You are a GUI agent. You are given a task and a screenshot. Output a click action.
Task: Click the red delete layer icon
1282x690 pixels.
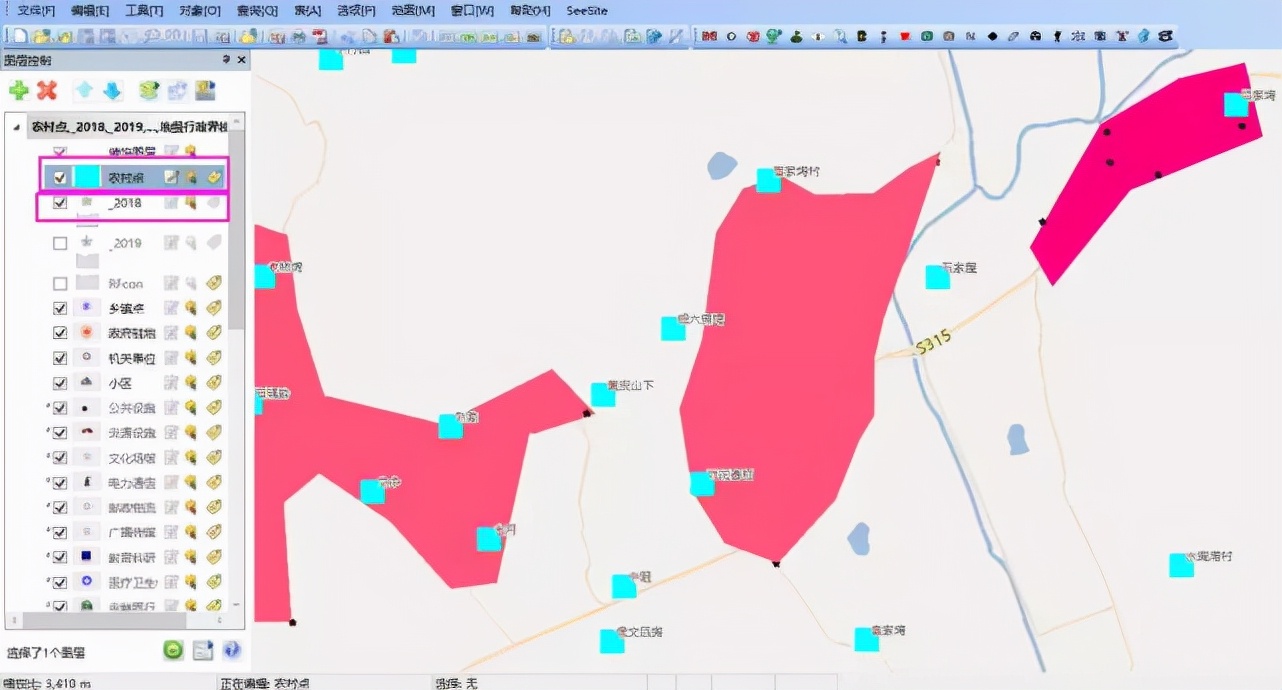[x=47, y=90]
